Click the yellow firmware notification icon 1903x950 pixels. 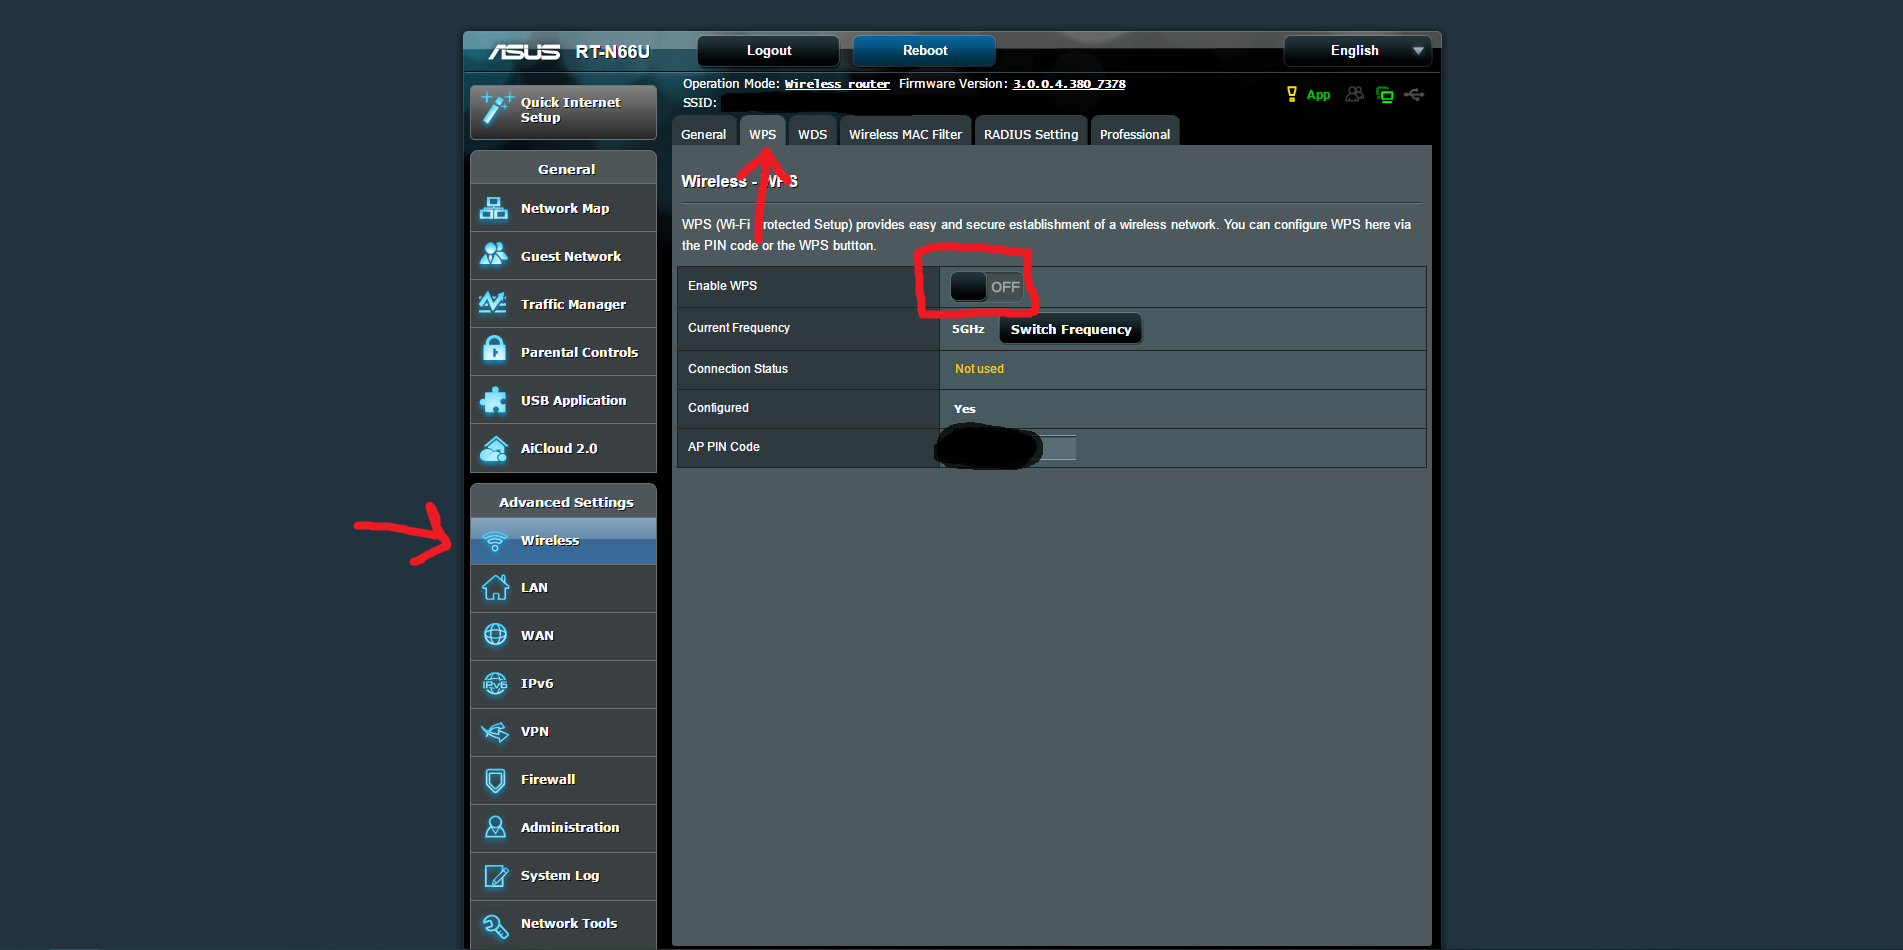tap(1290, 95)
